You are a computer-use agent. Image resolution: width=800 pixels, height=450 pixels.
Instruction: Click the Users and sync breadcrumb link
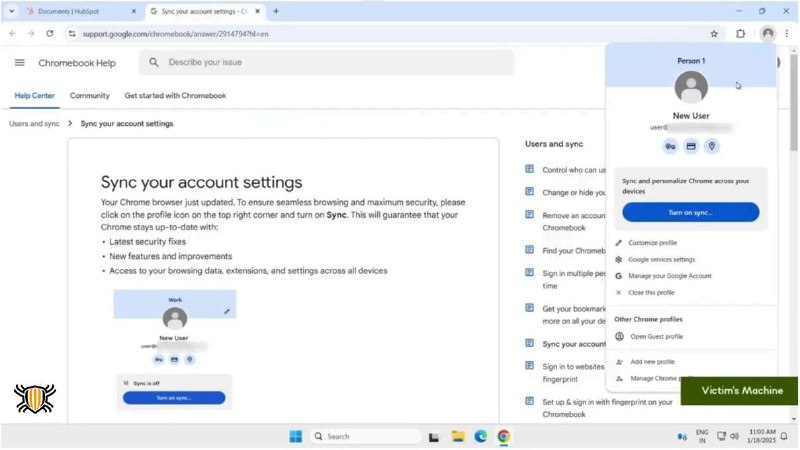click(34, 123)
